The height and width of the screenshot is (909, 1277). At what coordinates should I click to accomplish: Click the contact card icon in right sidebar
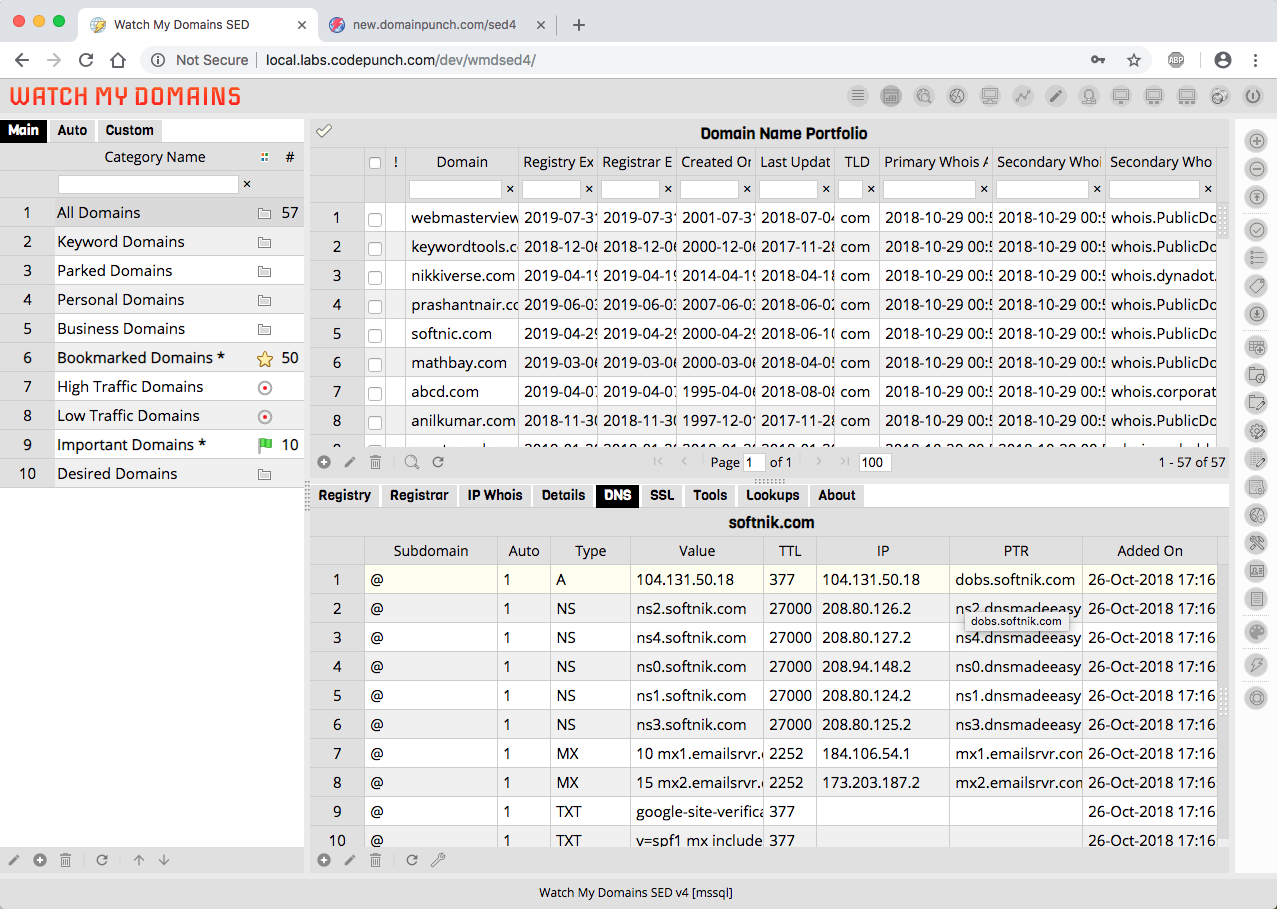[1257, 571]
